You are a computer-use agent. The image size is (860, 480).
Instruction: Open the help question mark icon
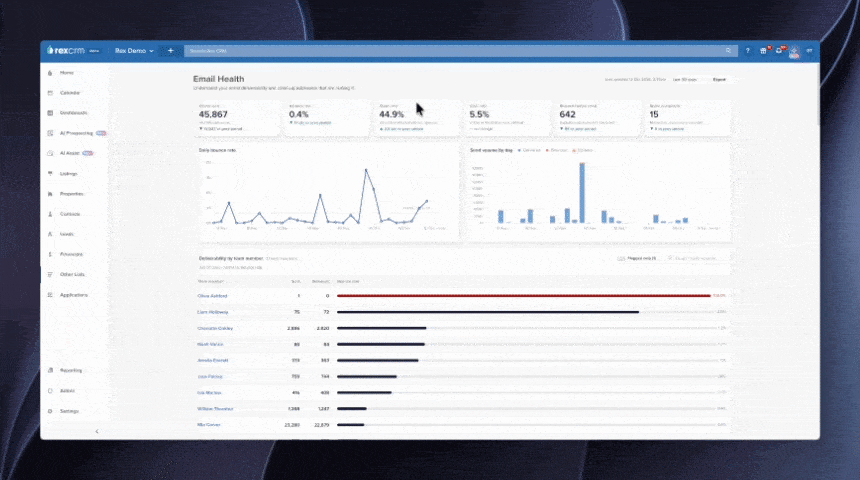pos(748,50)
